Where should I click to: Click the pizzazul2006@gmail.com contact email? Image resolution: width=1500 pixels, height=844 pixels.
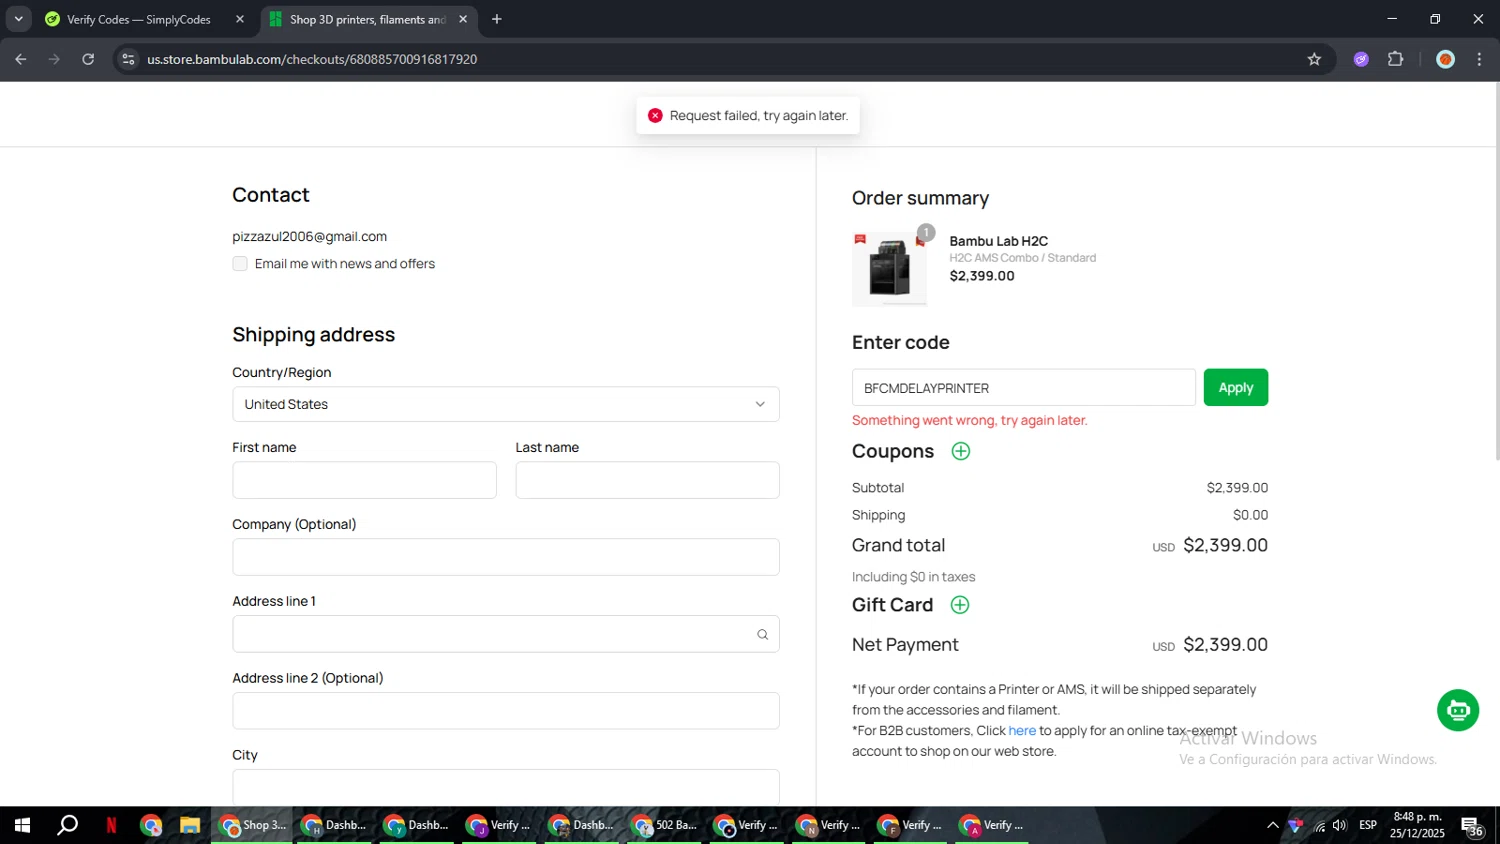pyautogui.click(x=310, y=237)
